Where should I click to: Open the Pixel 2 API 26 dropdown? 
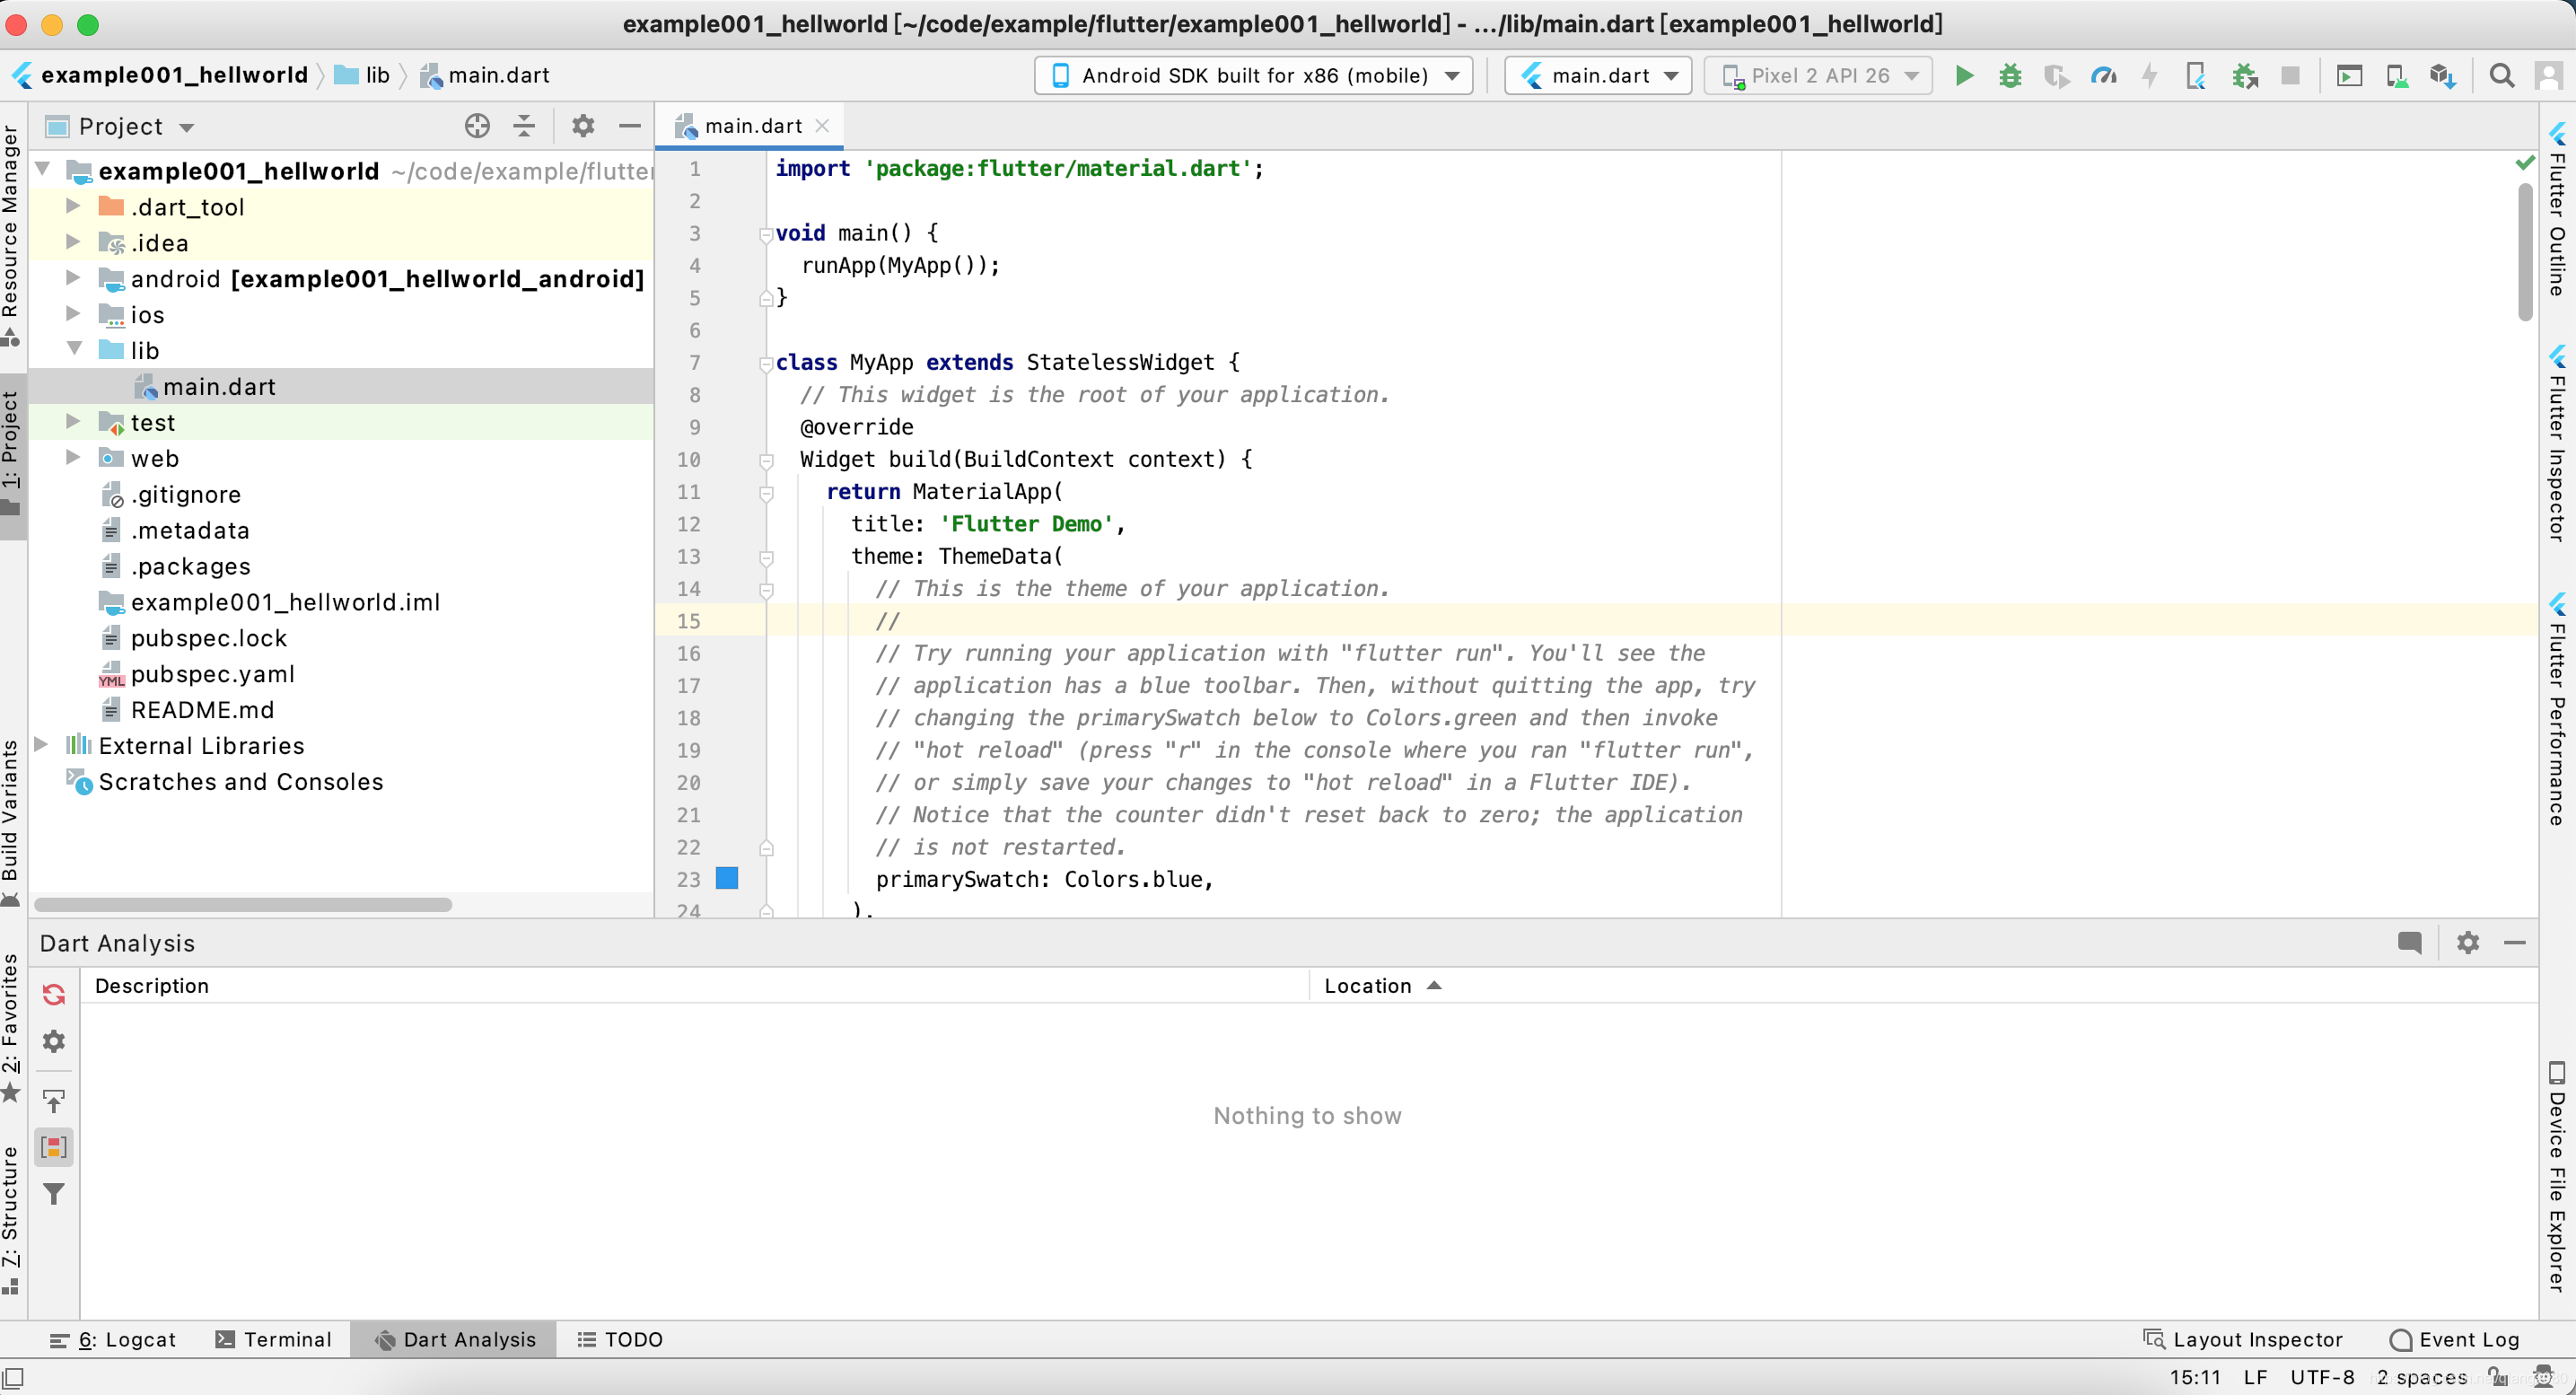point(1818,76)
